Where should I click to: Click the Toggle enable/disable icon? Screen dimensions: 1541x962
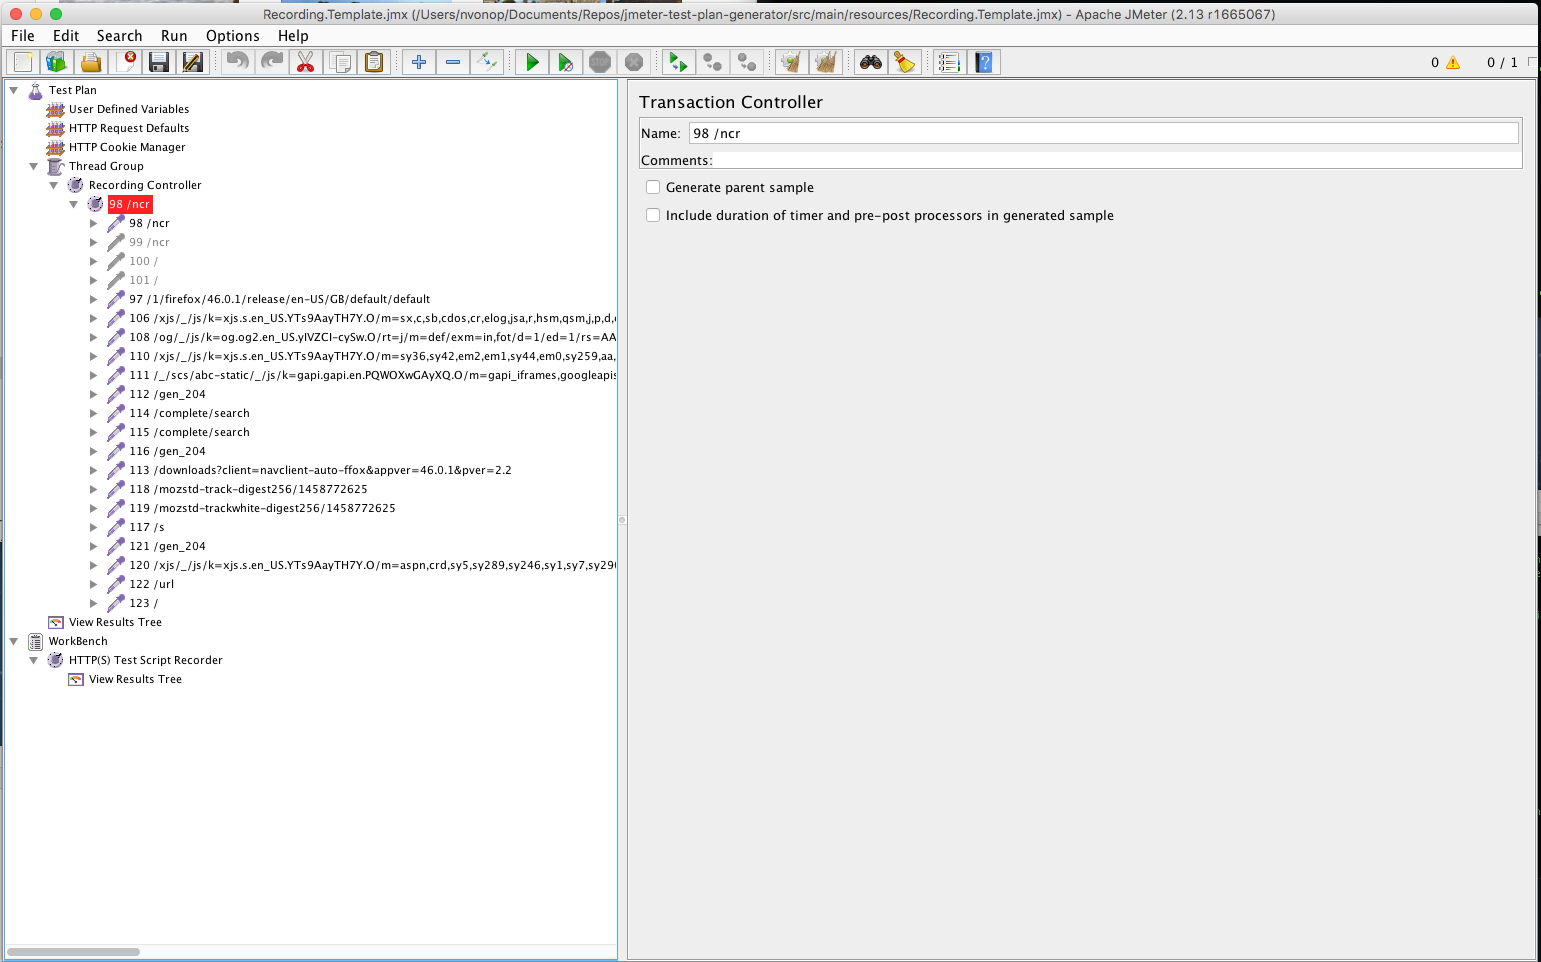[487, 62]
